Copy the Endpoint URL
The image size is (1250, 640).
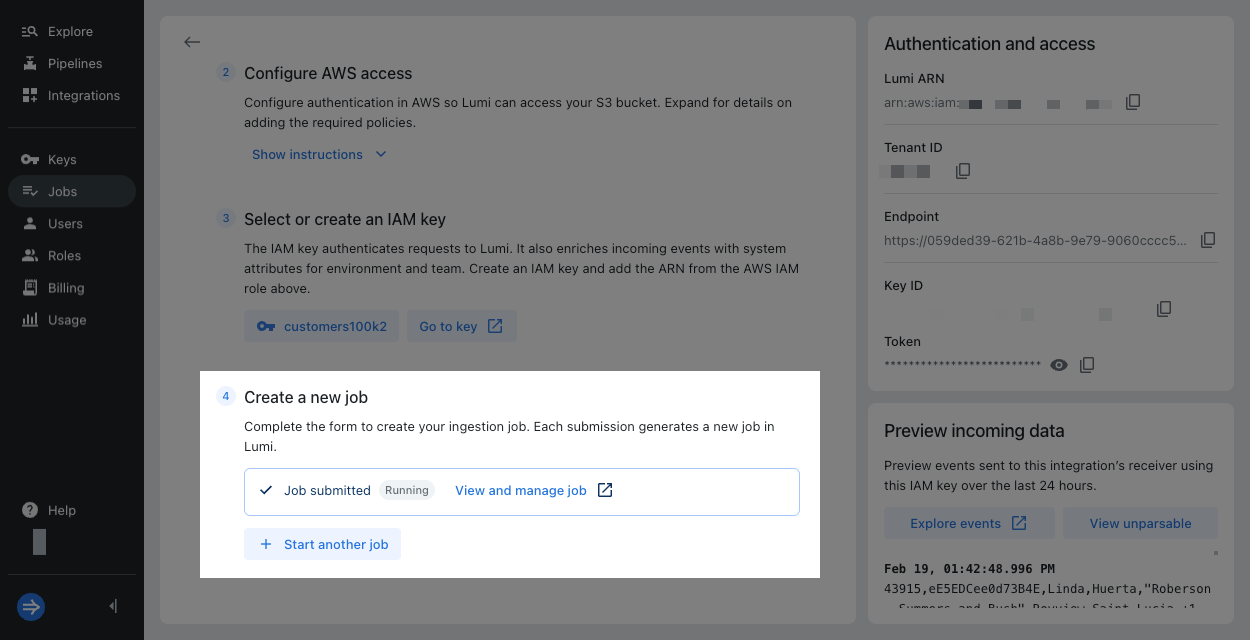click(x=1208, y=240)
